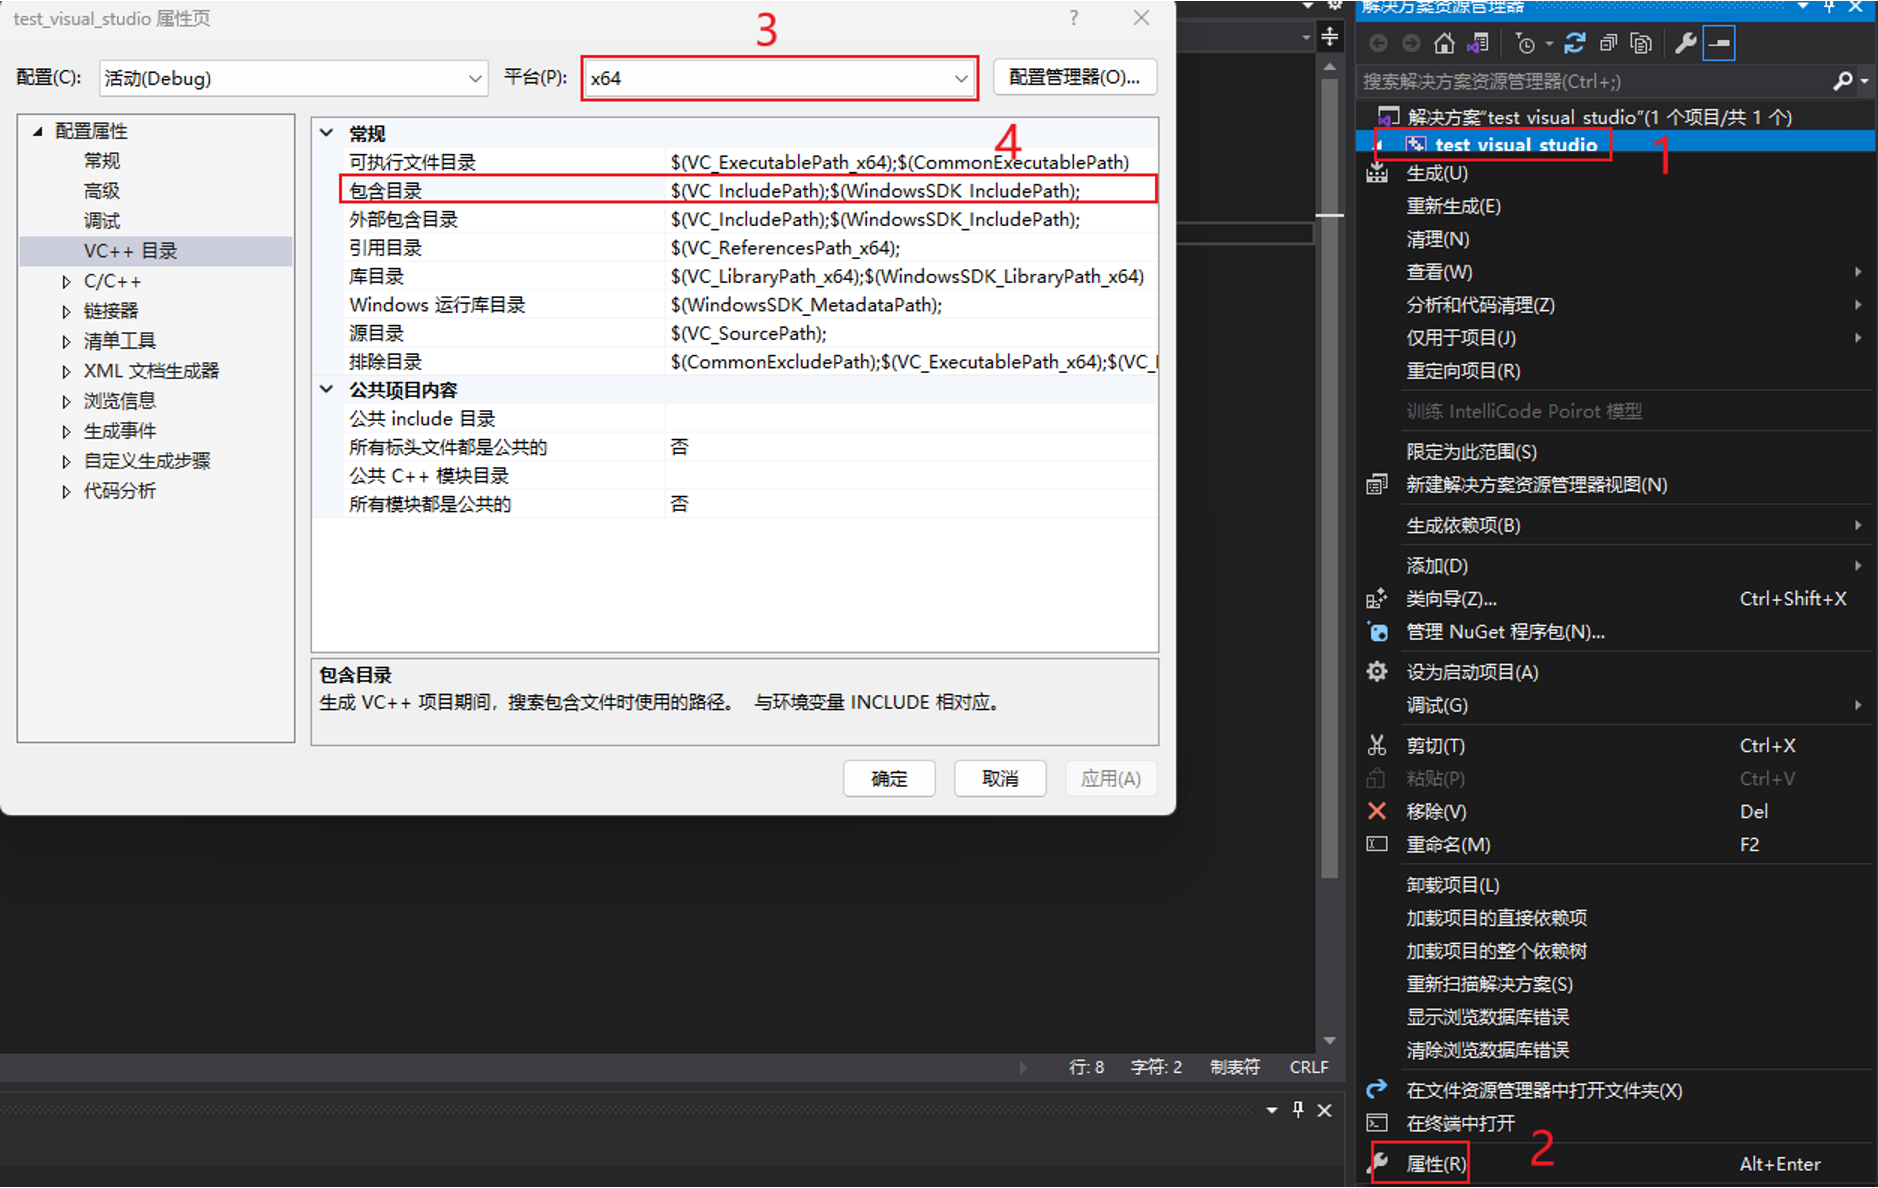Click the pin icon of Solution Explorer panel
Image resolution: width=1878 pixels, height=1188 pixels.
pyautogui.click(x=1829, y=7)
